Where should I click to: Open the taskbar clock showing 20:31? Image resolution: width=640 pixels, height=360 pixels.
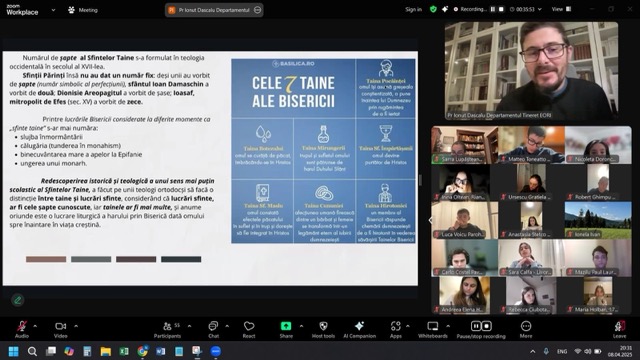tap(619, 351)
